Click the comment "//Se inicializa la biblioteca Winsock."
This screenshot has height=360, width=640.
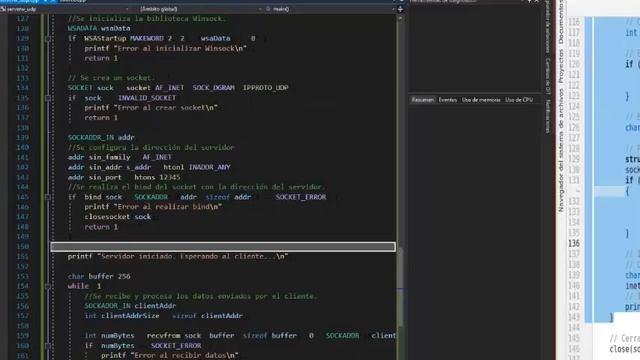point(147,18)
